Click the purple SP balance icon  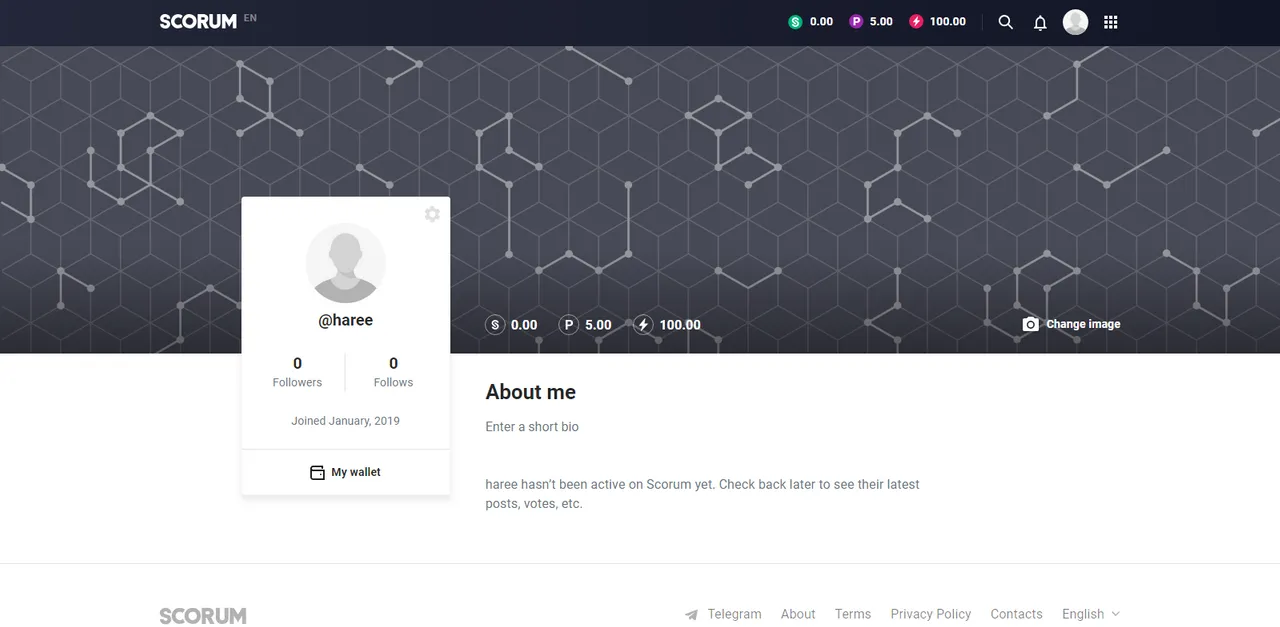tap(856, 21)
